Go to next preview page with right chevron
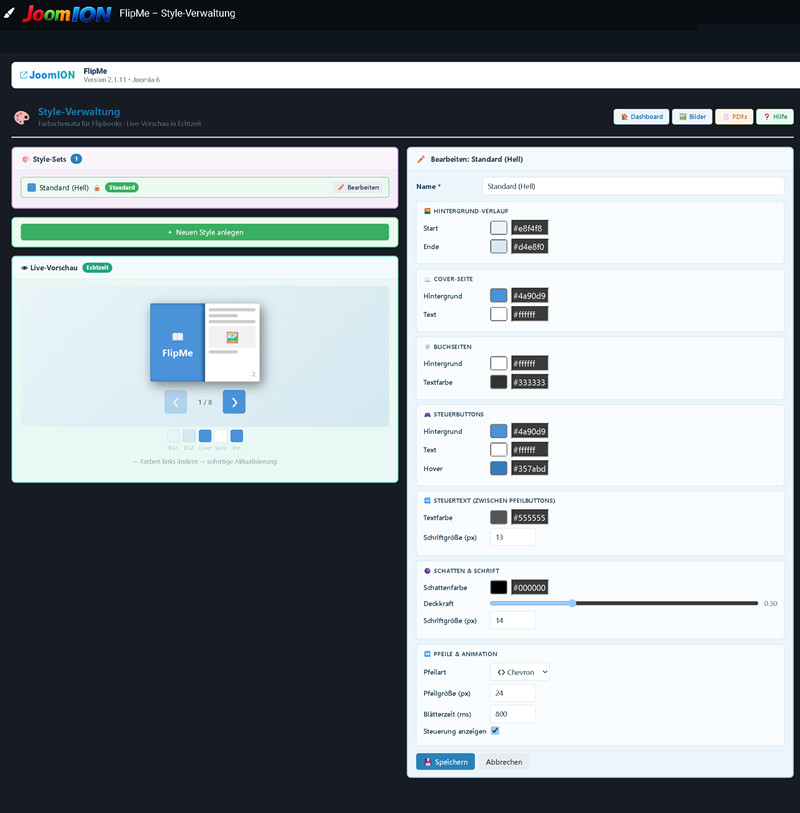 coord(234,402)
